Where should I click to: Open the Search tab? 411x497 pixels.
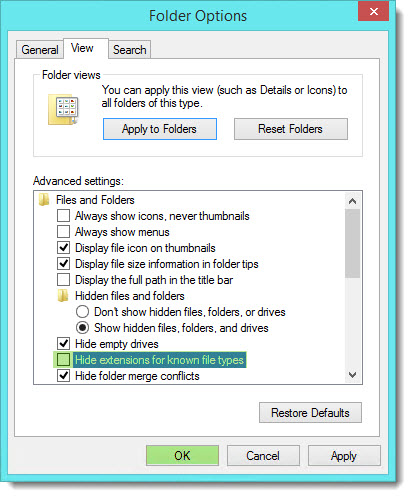130,50
